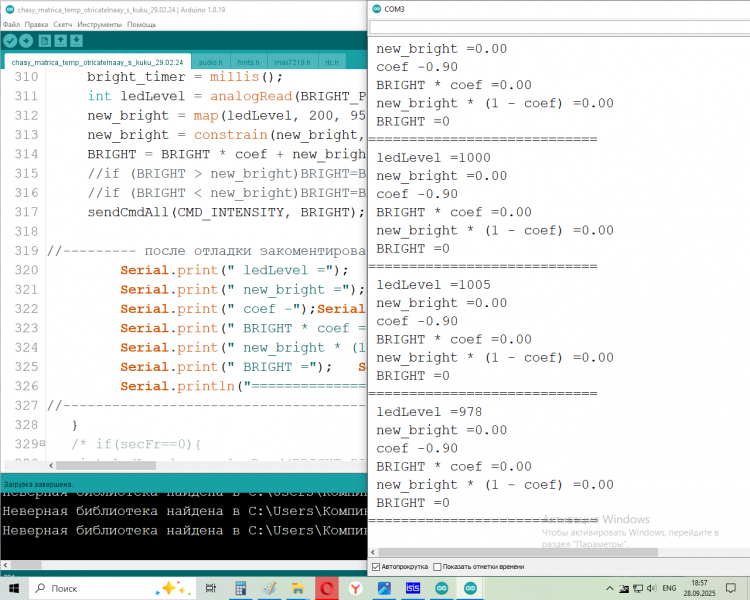This screenshot has height=600, width=750.
Task: Enable Показать отметки времени checkbox
Action: pos(438,567)
